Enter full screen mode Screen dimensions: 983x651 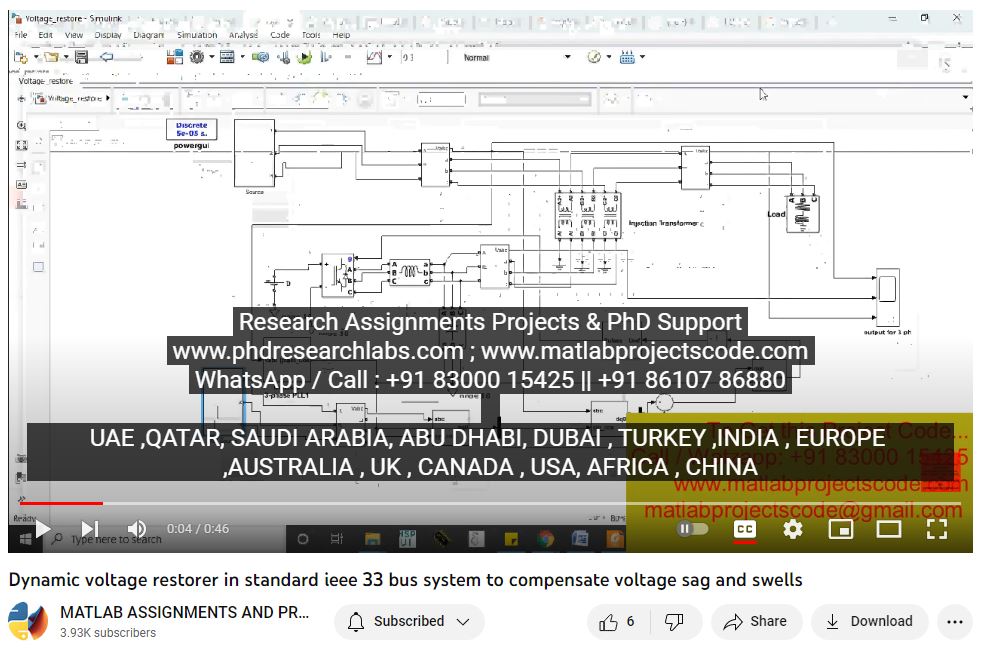click(937, 529)
